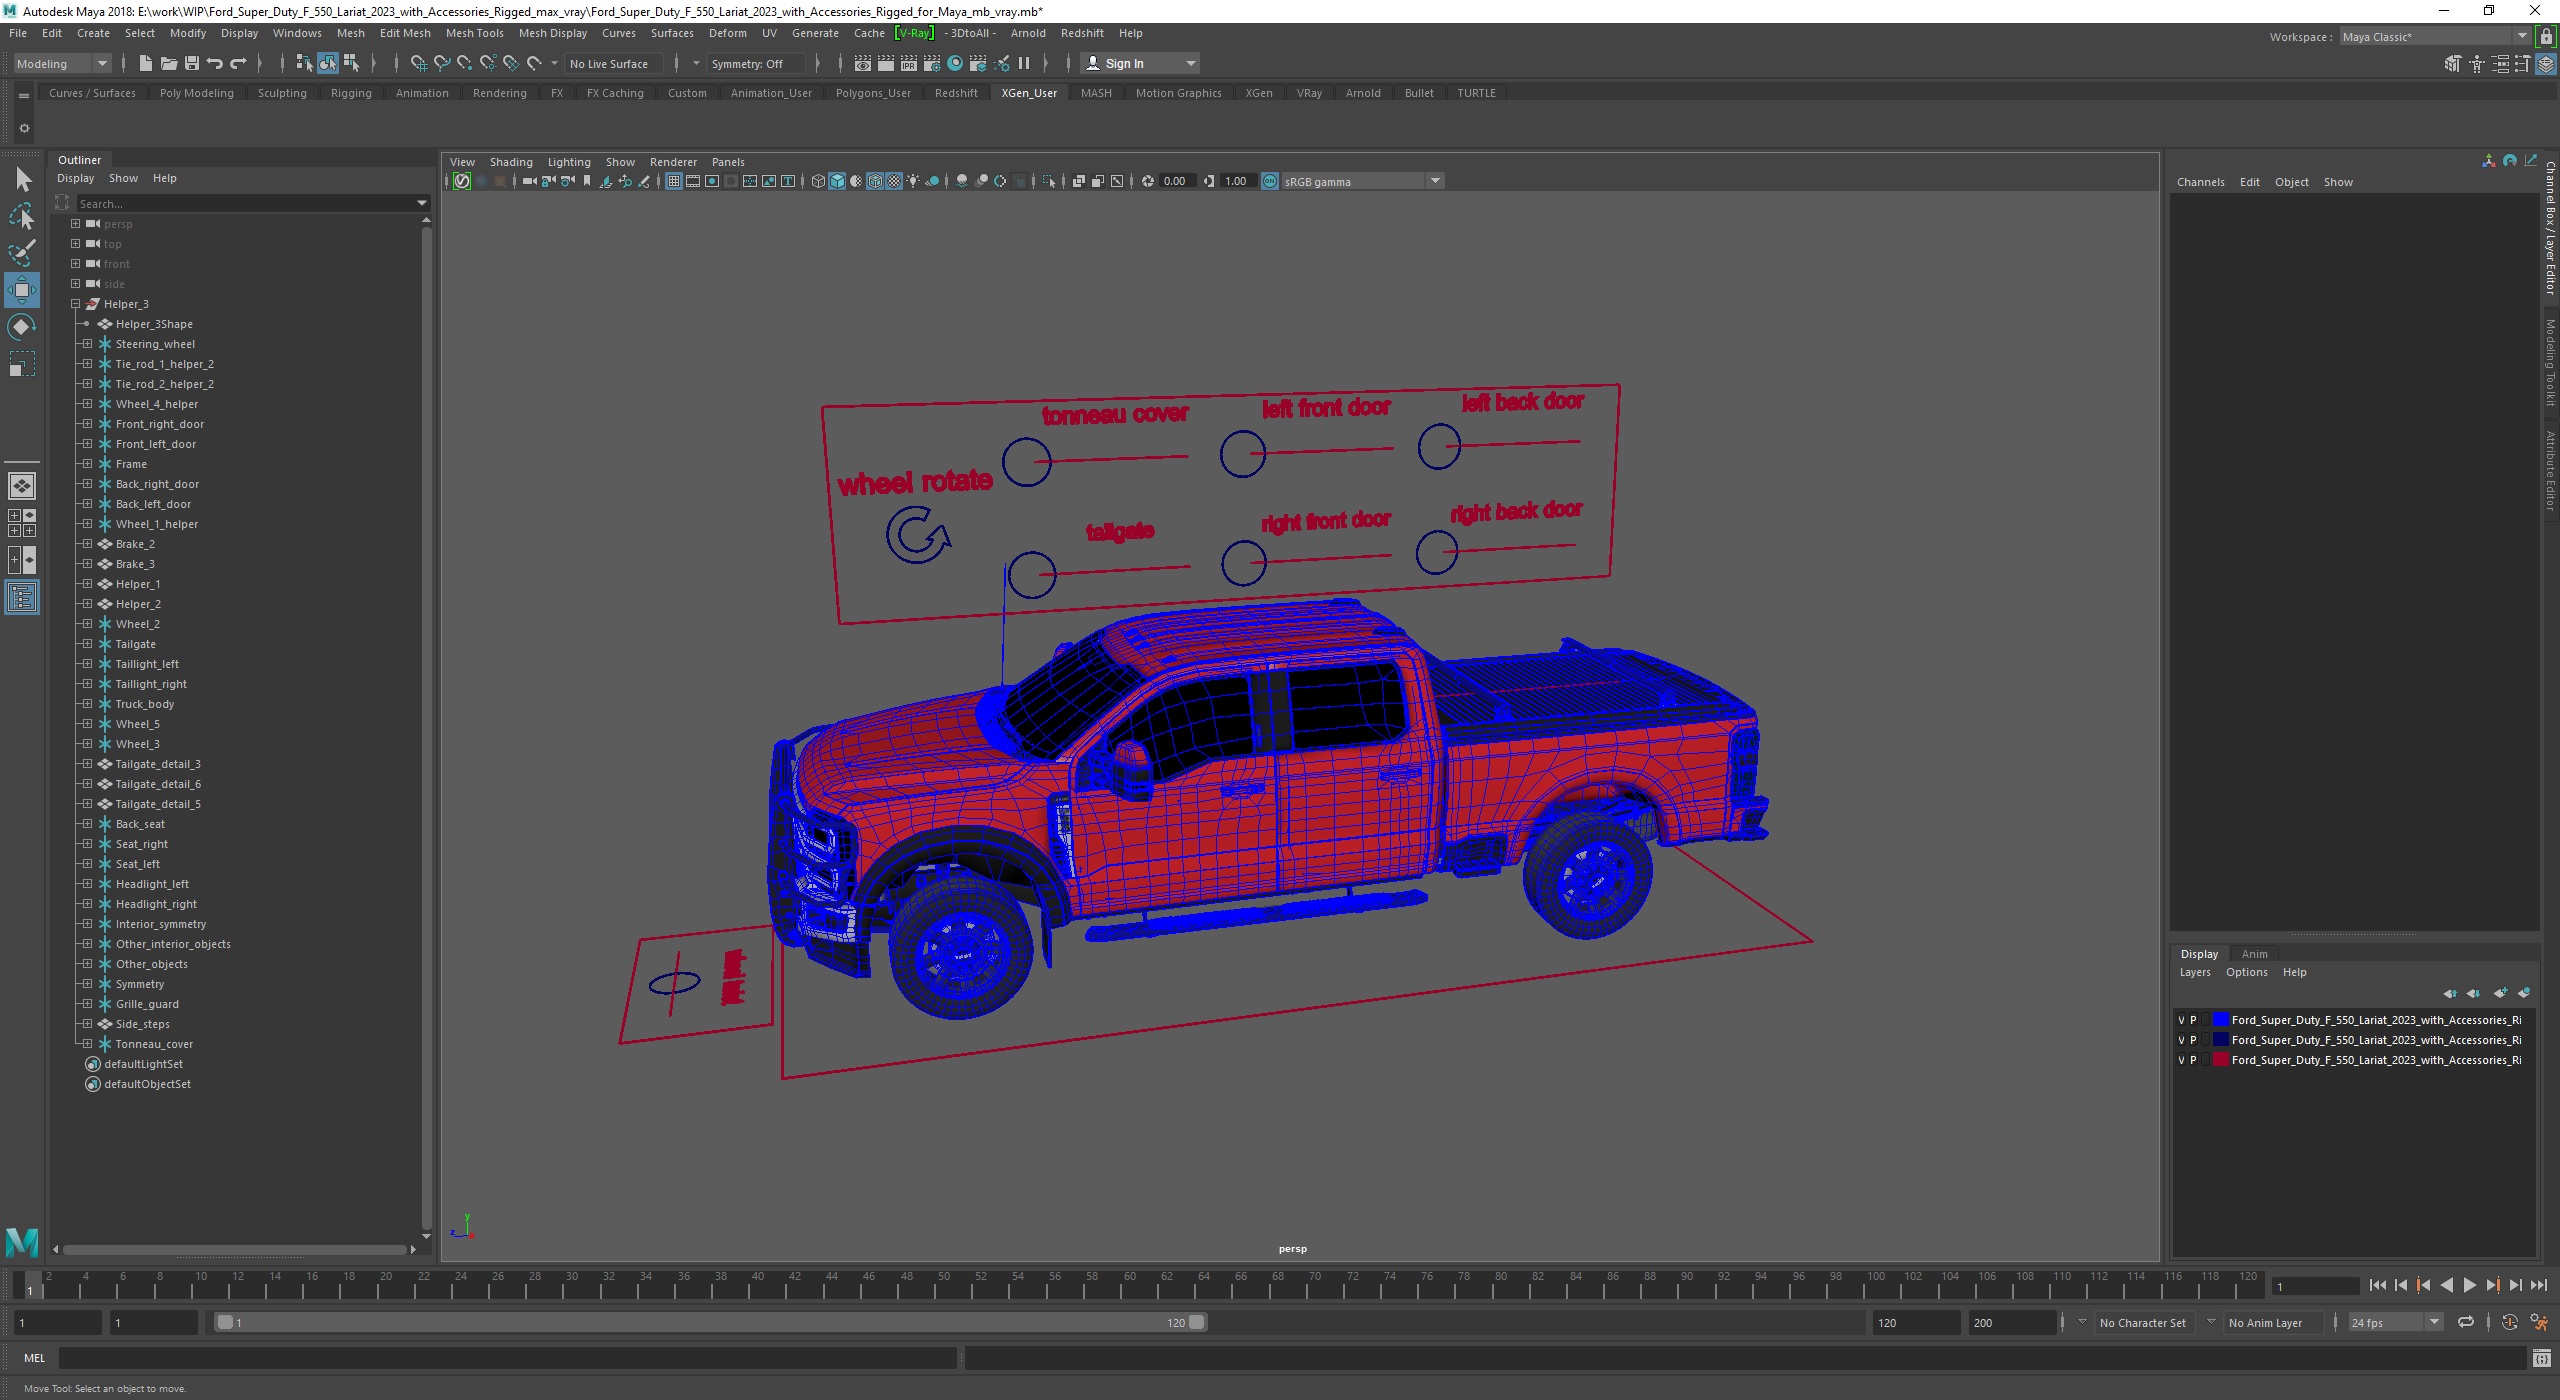This screenshot has width=2560, height=1400.
Task: Activate the Lasso select tool
Action: click(22, 216)
